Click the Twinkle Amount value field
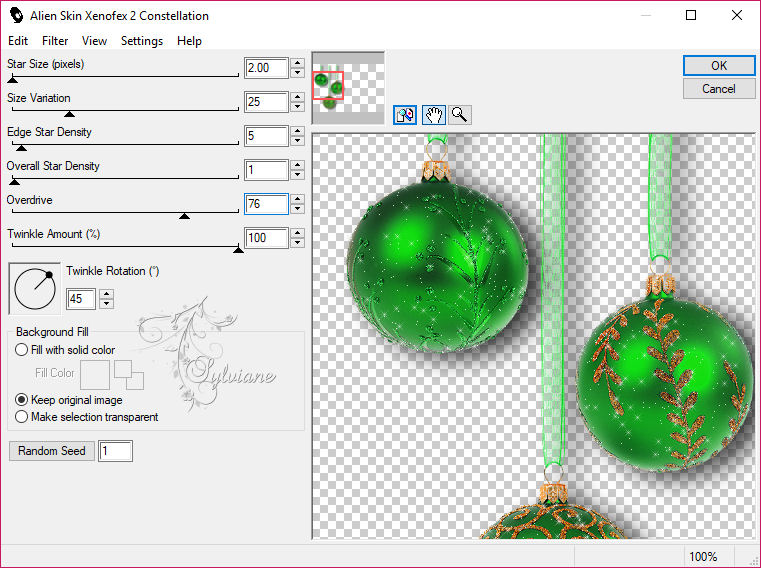761x568 pixels. [266, 238]
